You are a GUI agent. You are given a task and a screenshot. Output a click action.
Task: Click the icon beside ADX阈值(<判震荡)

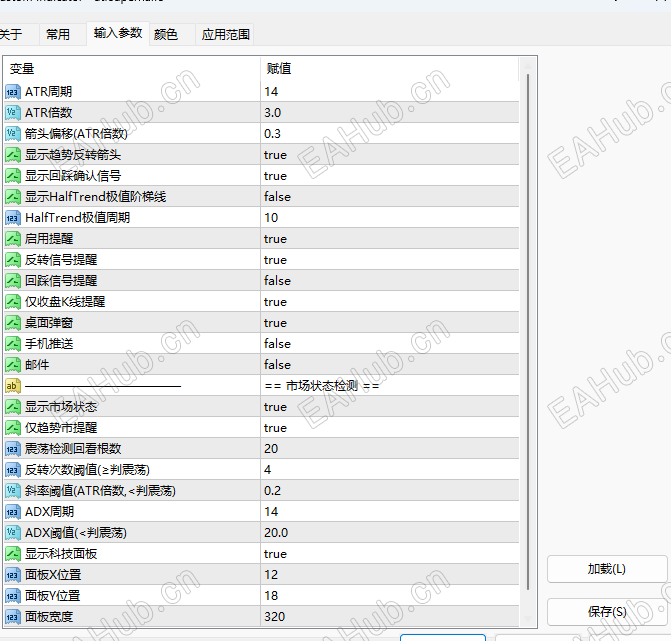pos(13,533)
